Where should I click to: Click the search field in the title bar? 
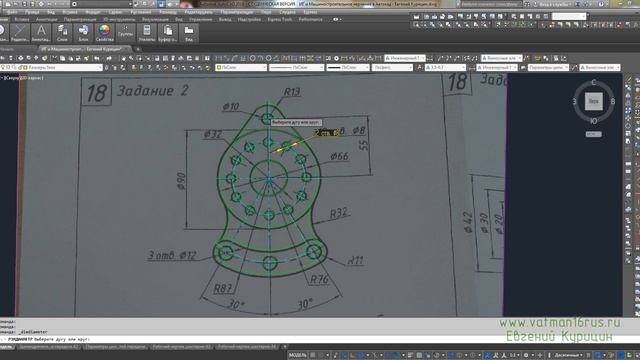coord(491,4)
